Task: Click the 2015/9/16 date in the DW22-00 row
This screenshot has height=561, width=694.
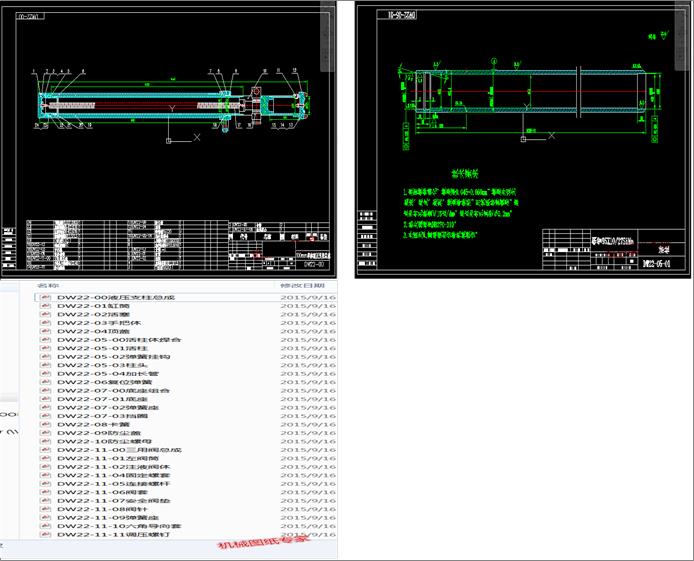Action: pos(308,297)
